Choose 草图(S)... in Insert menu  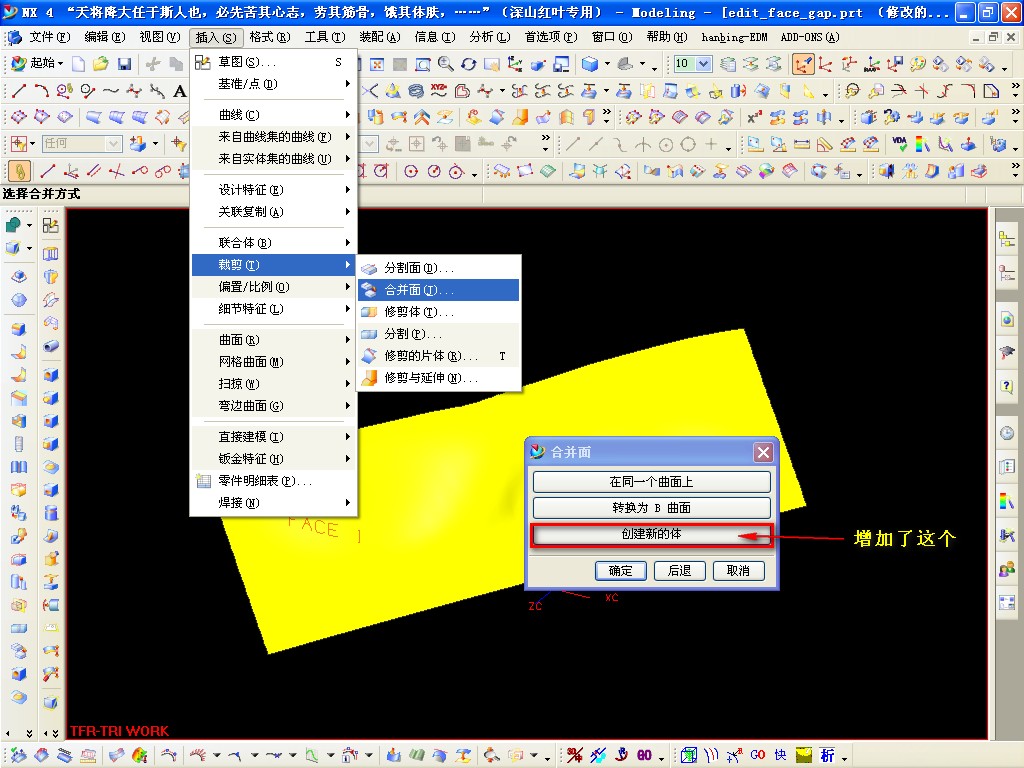click(274, 62)
